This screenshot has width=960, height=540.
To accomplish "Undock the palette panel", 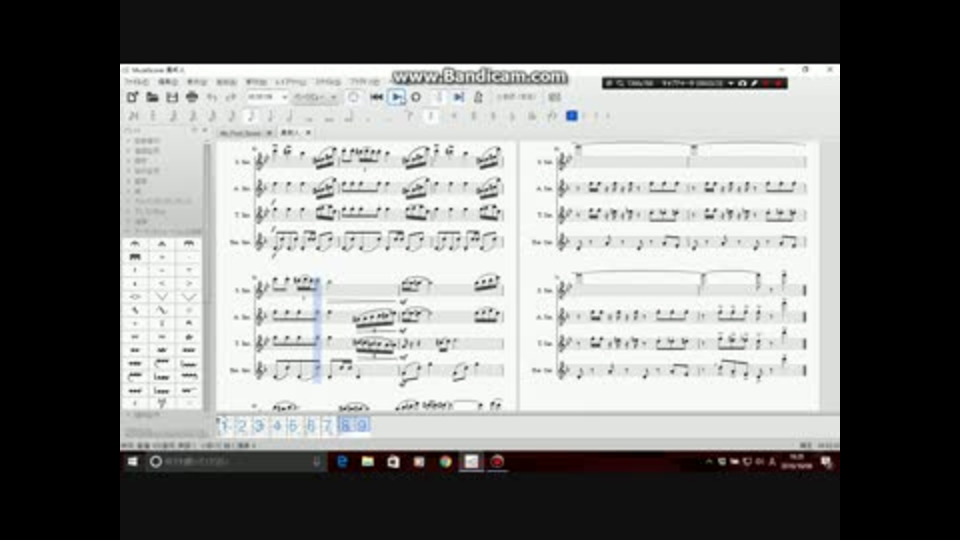I will point(194,130).
